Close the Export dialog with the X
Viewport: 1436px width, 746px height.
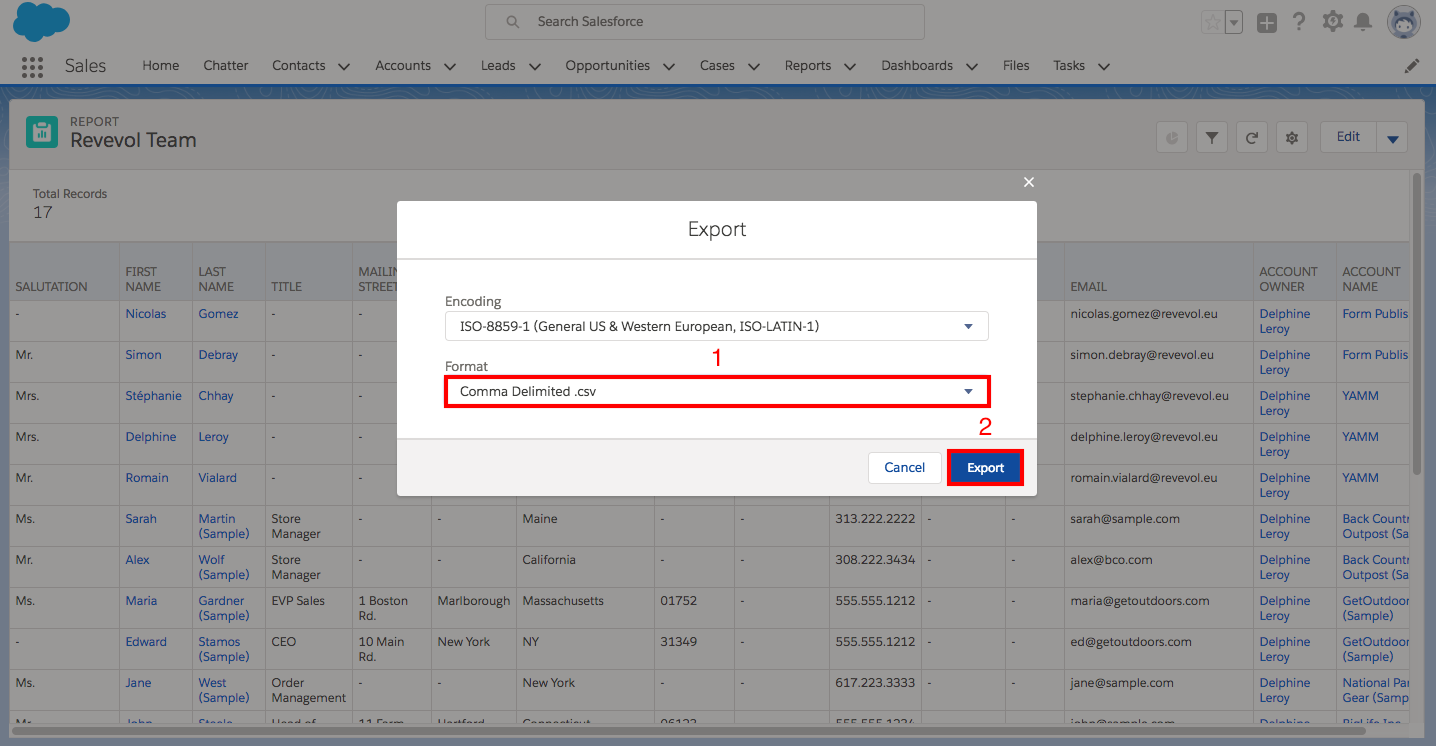[x=1029, y=182]
